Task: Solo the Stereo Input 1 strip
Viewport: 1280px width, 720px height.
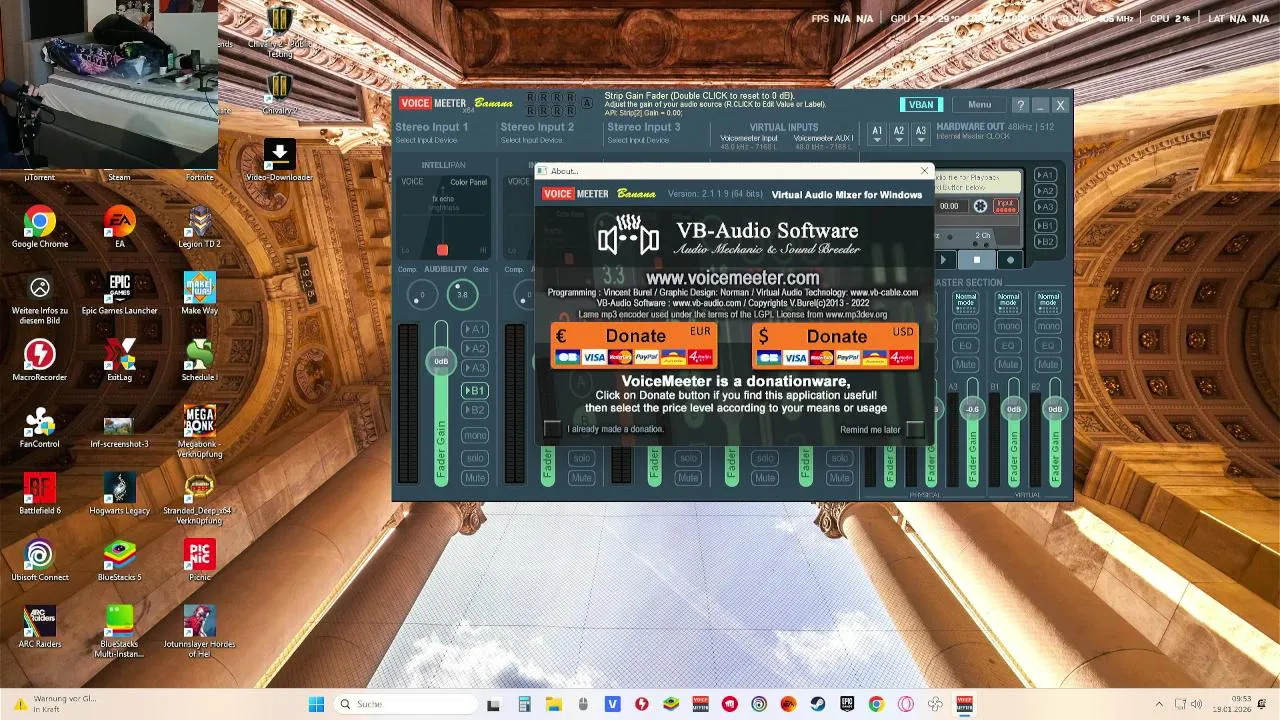Action: (x=475, y=458)
